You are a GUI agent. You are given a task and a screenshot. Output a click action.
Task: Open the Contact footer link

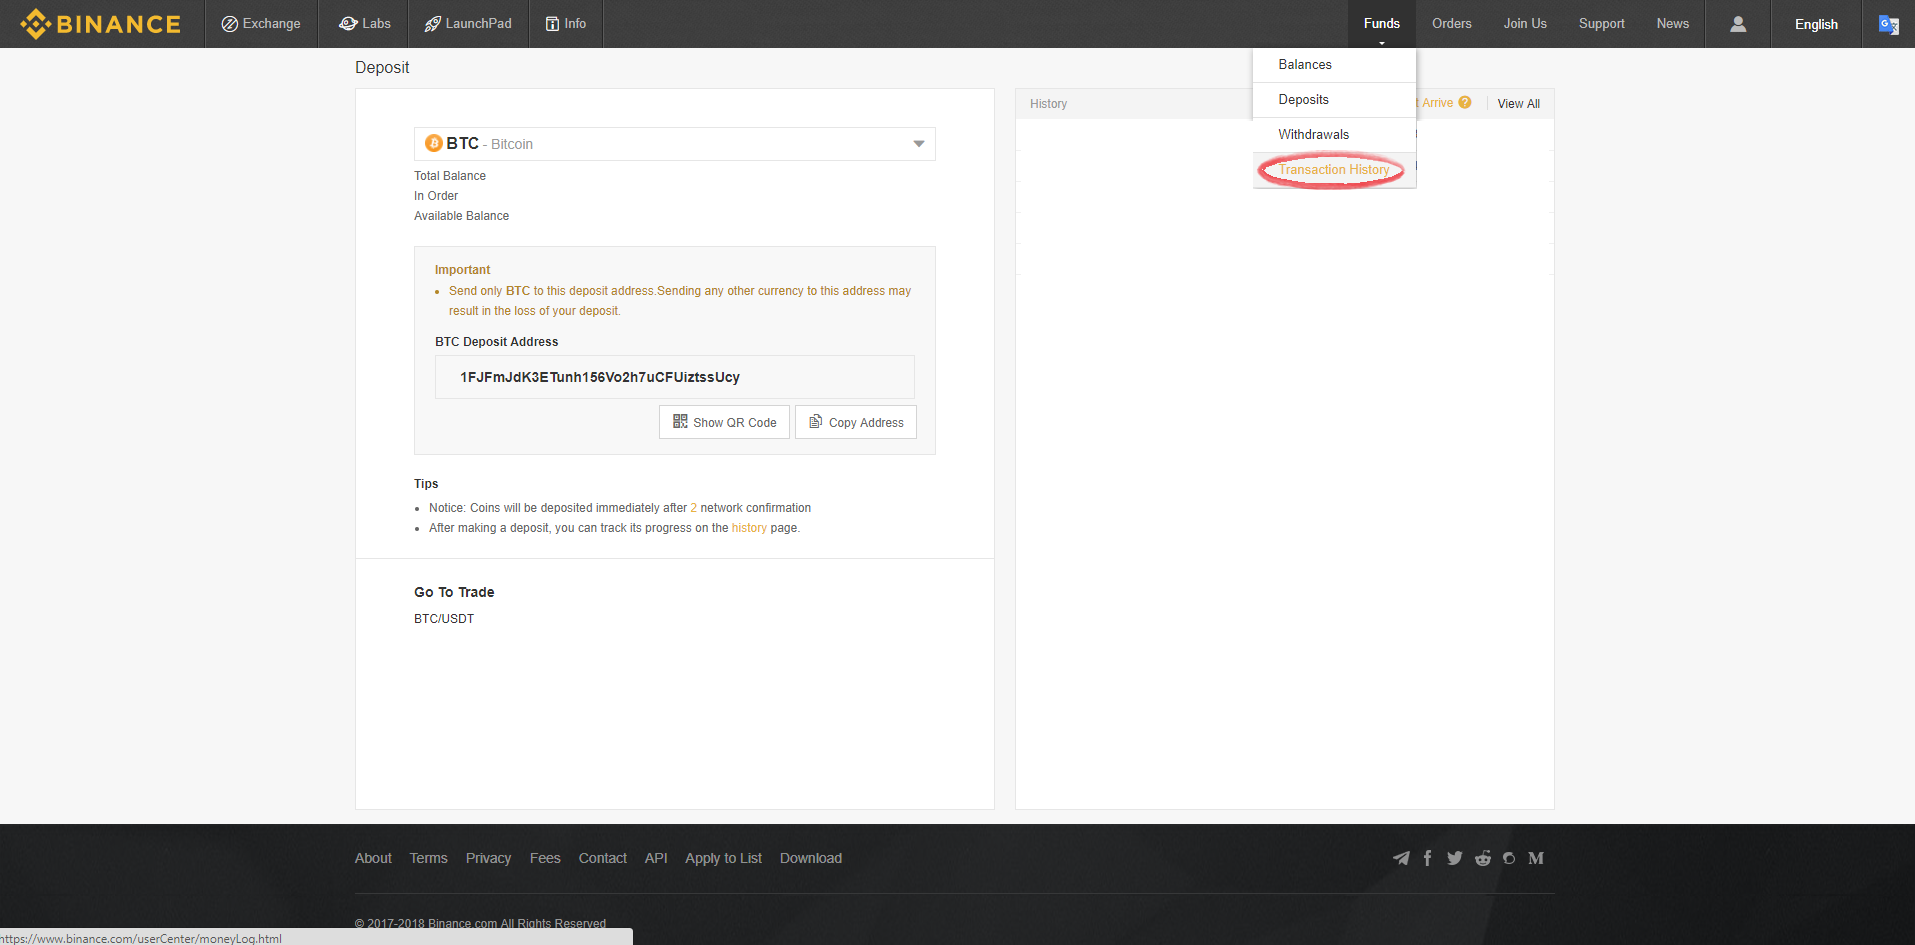[x=603, y=858]
